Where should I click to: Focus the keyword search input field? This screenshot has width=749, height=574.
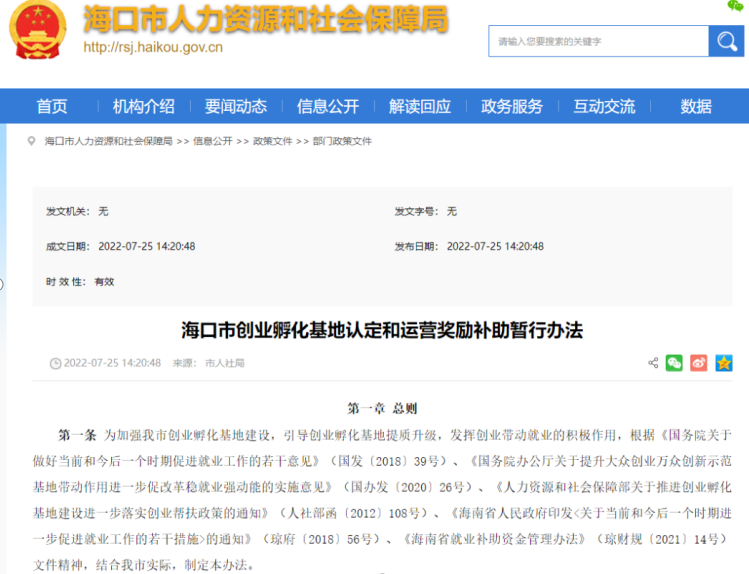tap(599, 42)
